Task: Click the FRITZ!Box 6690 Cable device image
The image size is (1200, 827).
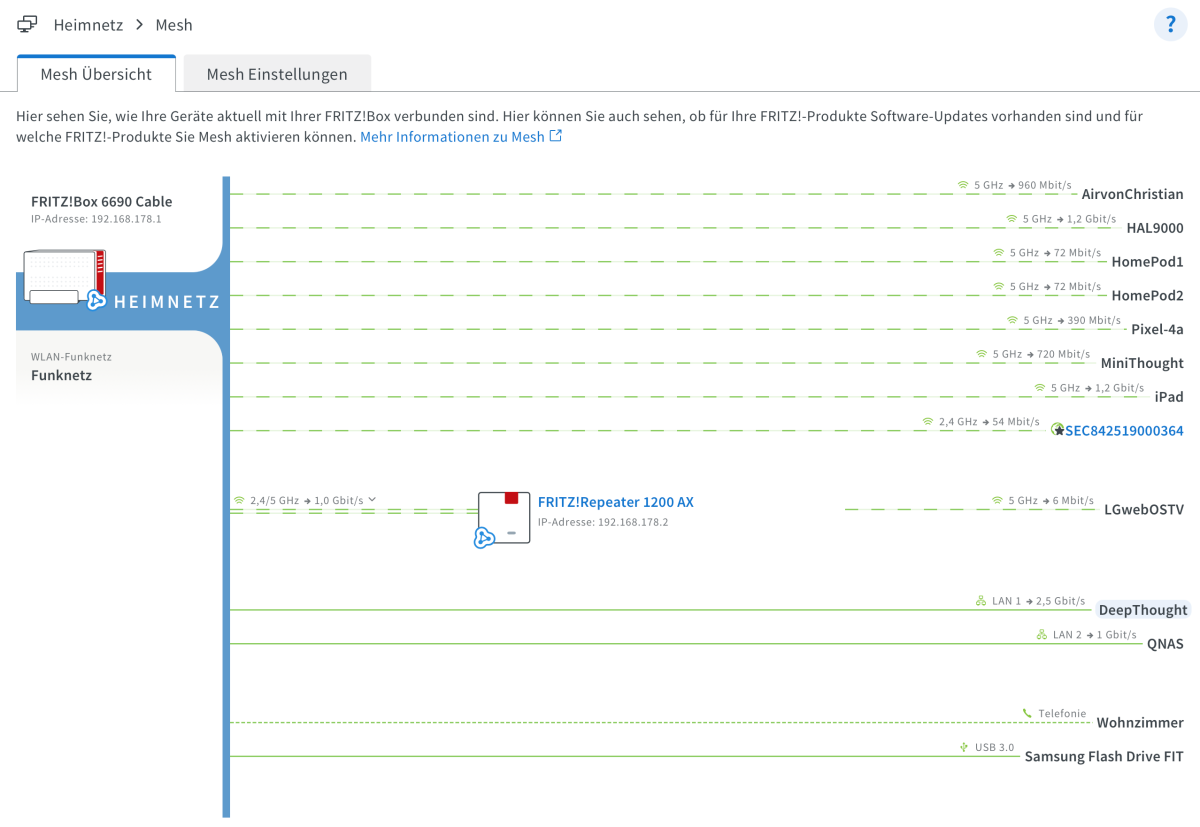Action: click(x=64, y=279)
